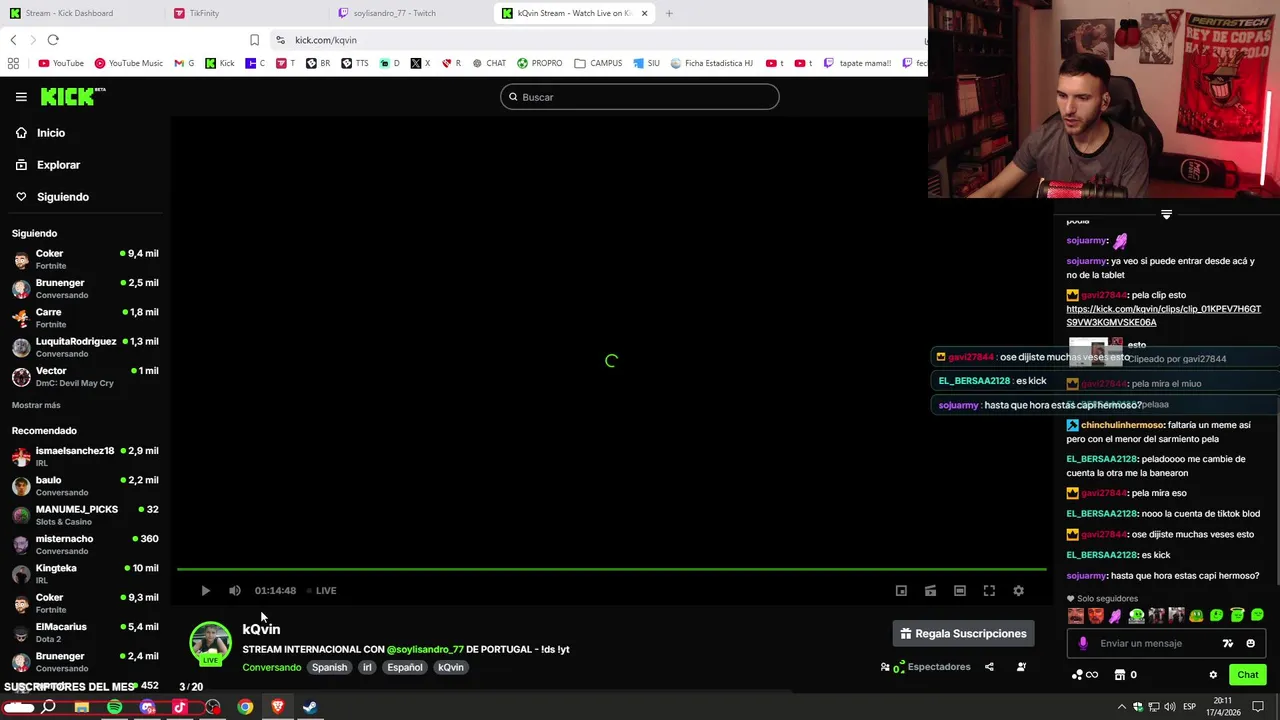The image size is (1280, 720).
Task: Expand Mostrar más in followed channels
Action: pyautogui.click(x=36, y=405)
